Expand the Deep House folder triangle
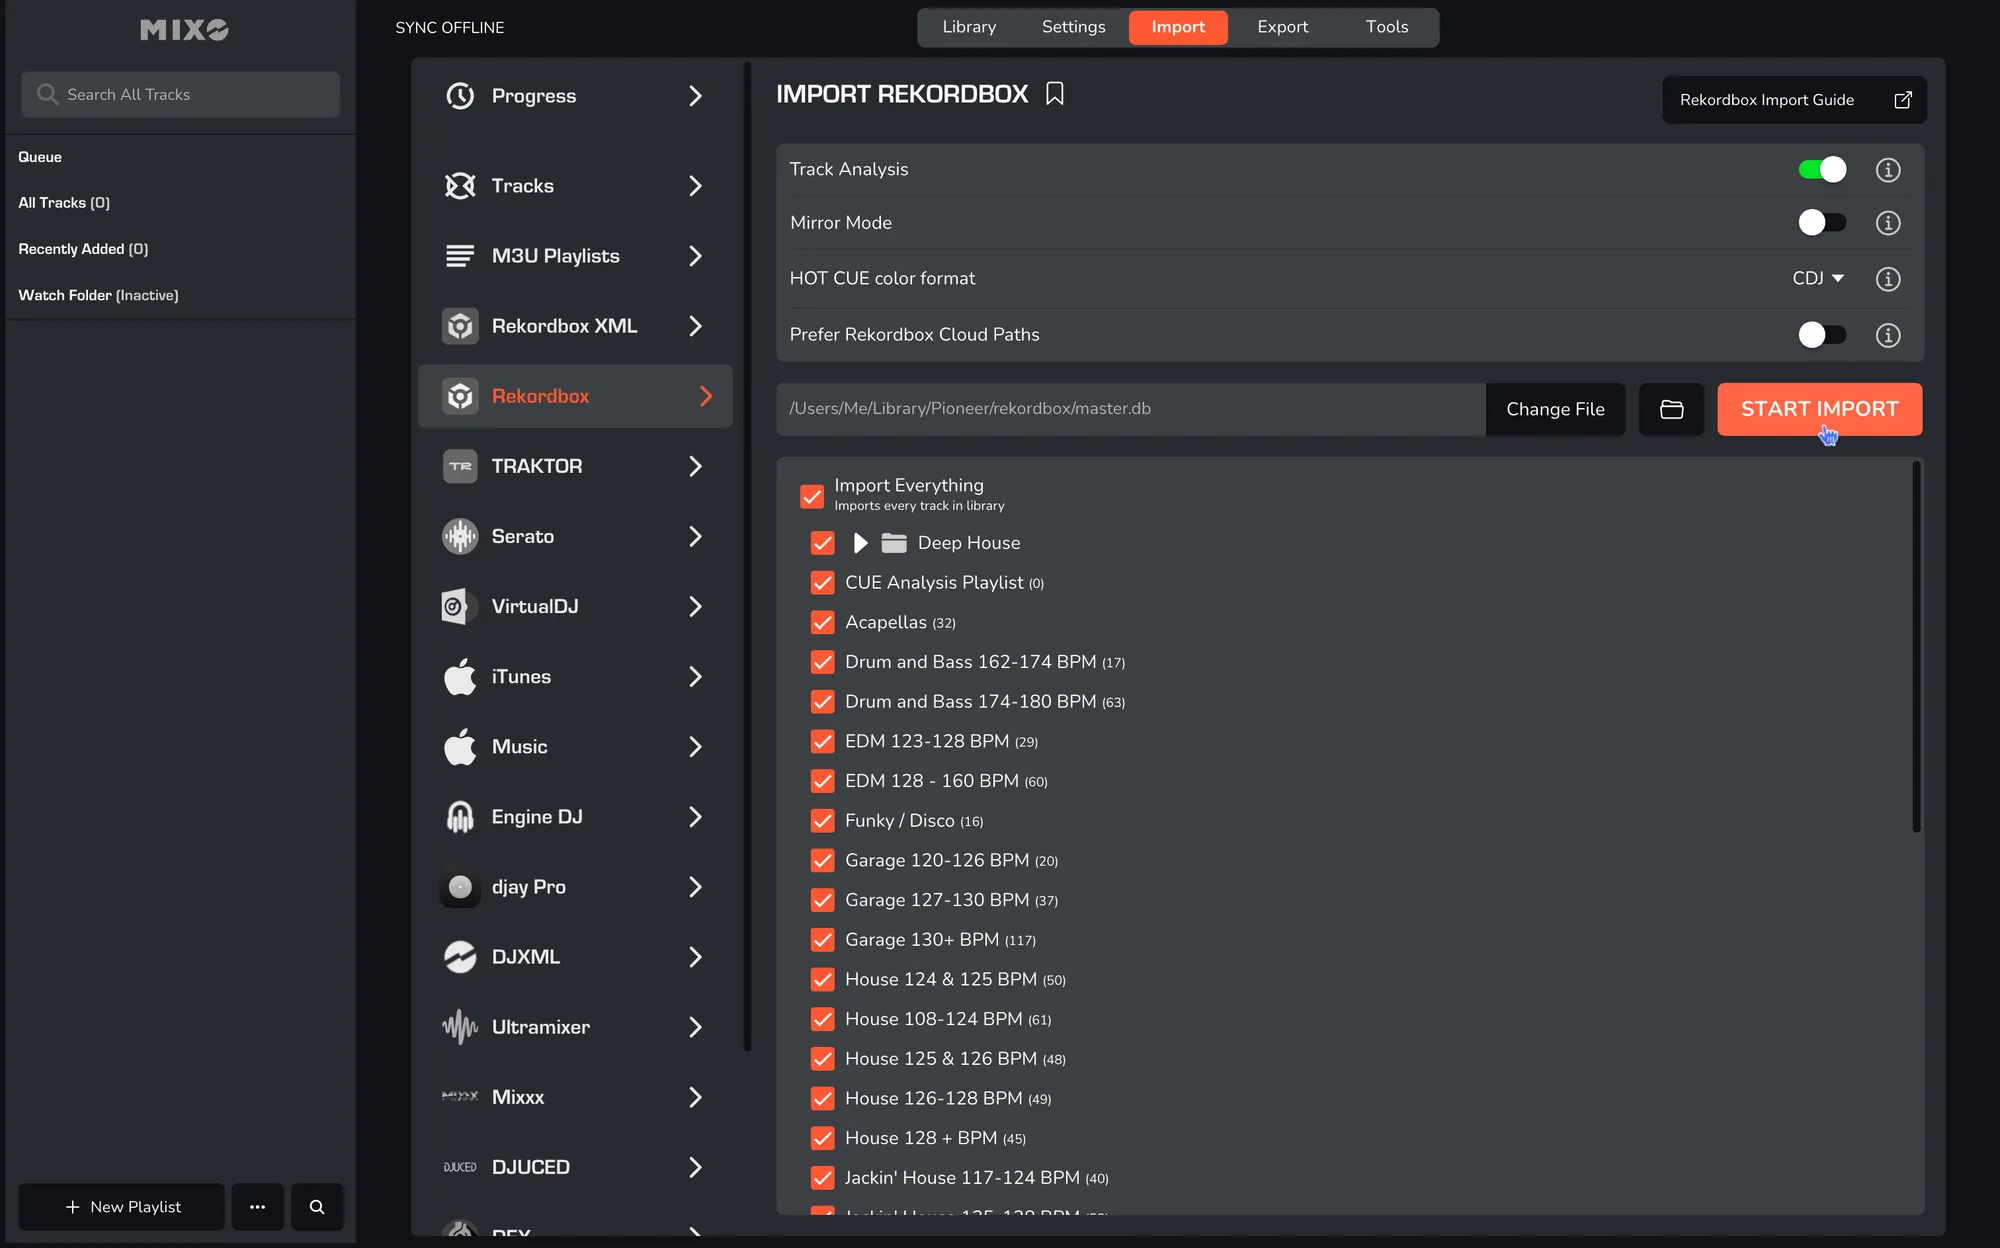The height and width of the screenshot is (1248, 2000). tap(860, 543)
